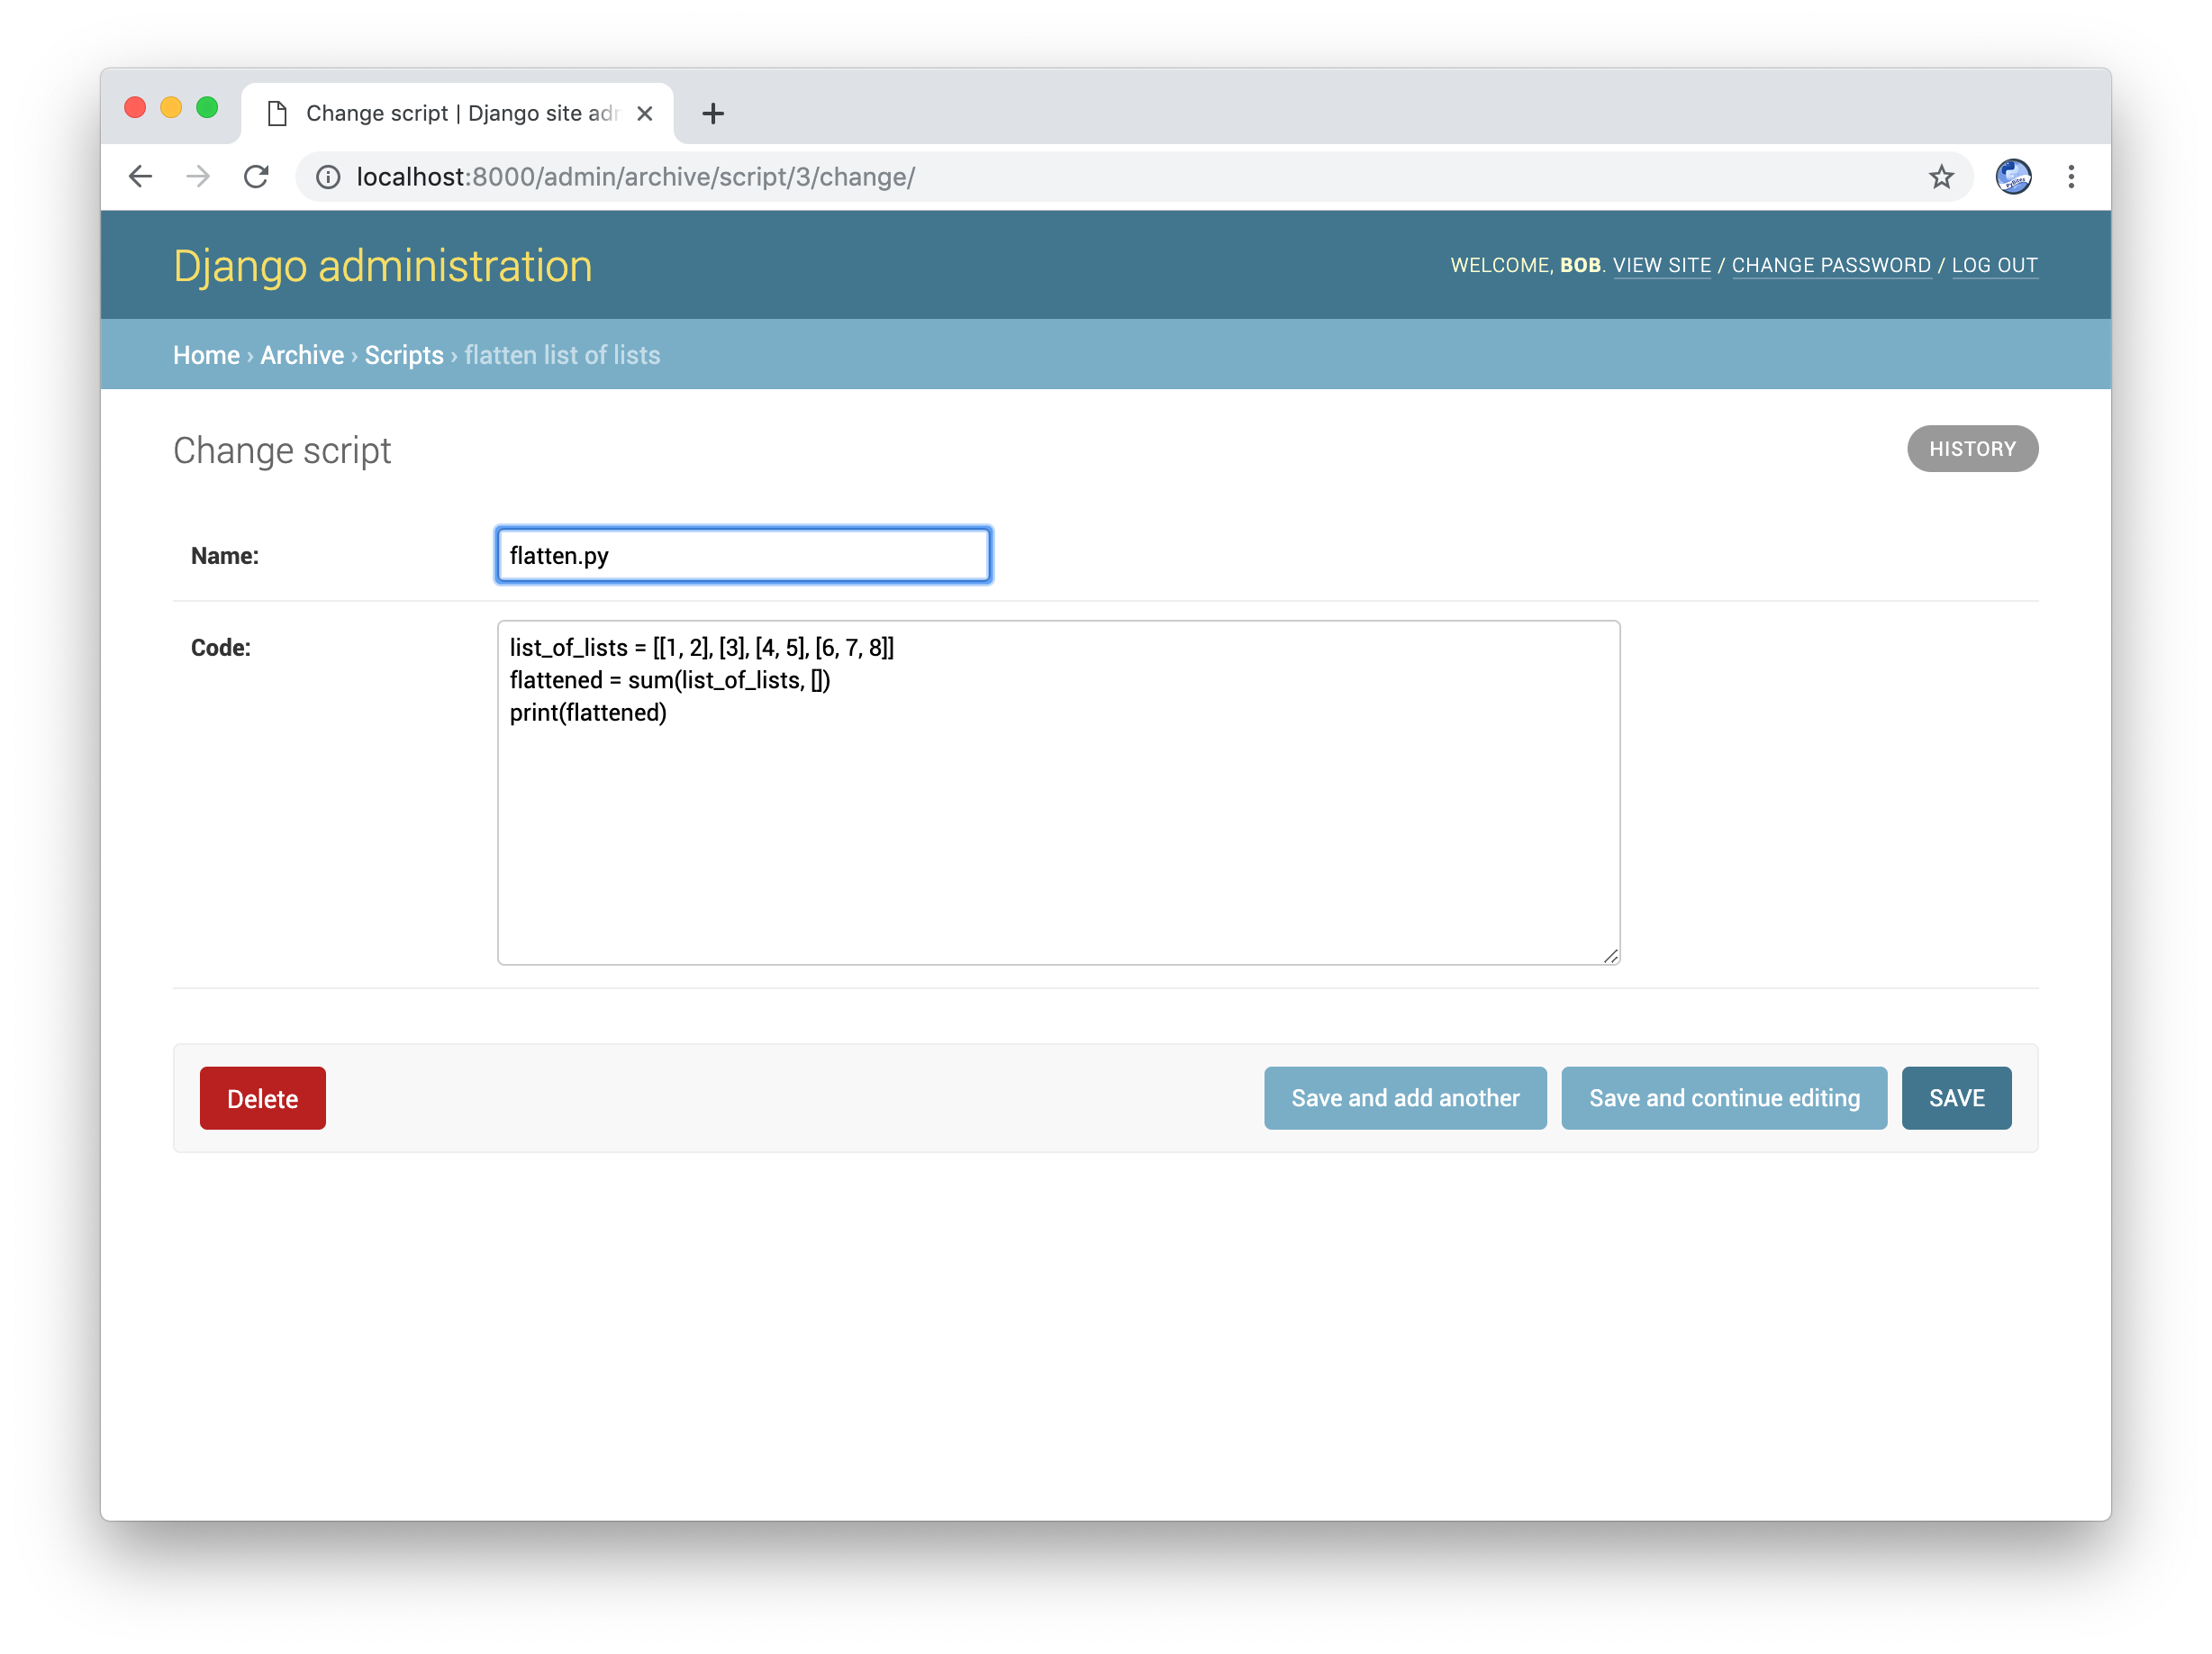
Task: Click the browser forward navigation arrow
Action: click(198, 176)
